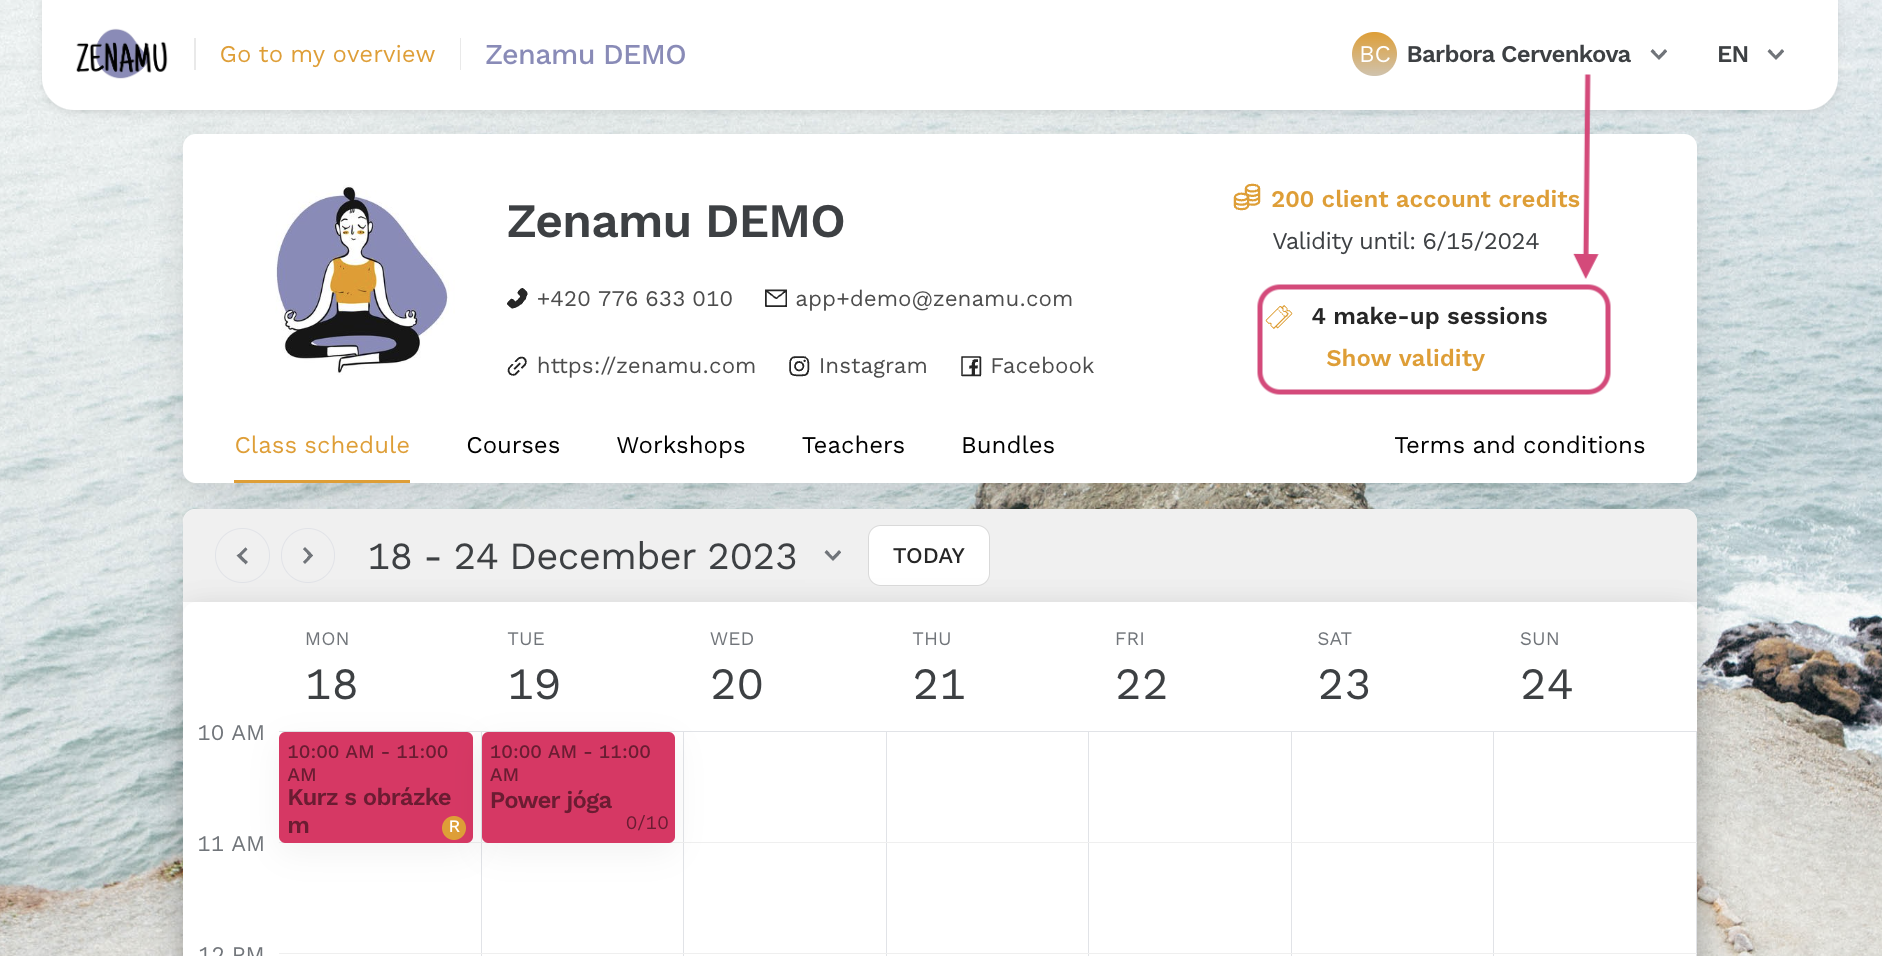Open the BC user avatar
The height and width of the screenshot is (956, 1882).
point(1374,54)
